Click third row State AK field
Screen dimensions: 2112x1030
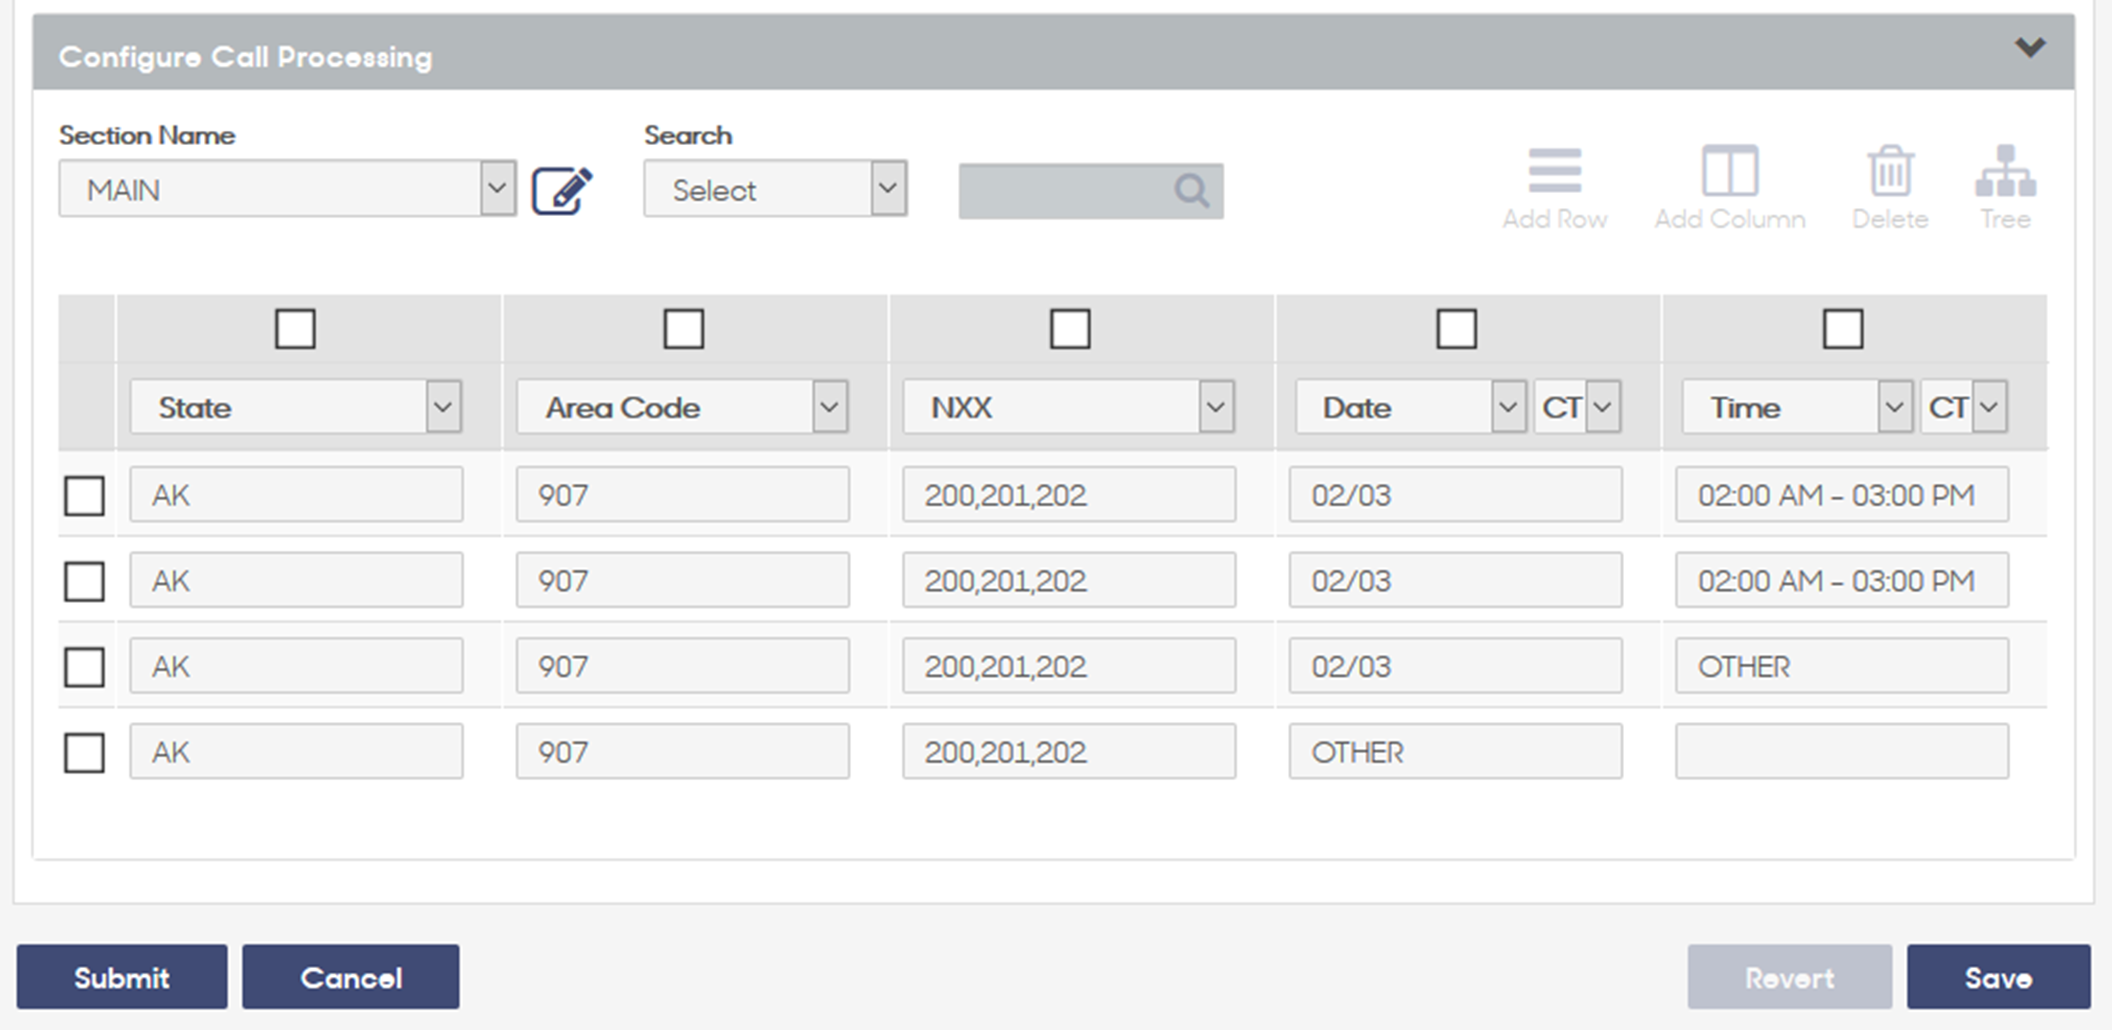click(x=296, y=666)
